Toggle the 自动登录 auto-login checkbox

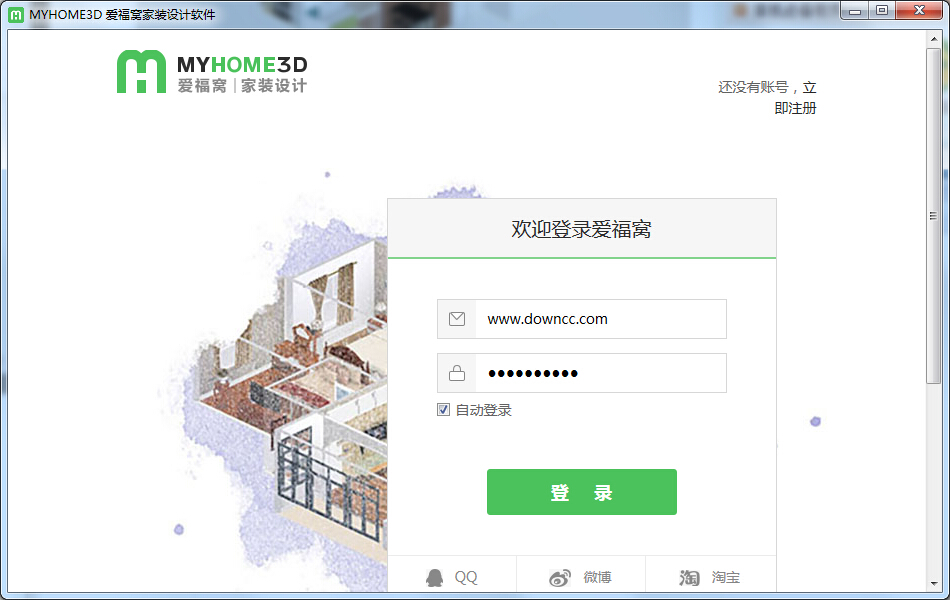pos(443,409)
